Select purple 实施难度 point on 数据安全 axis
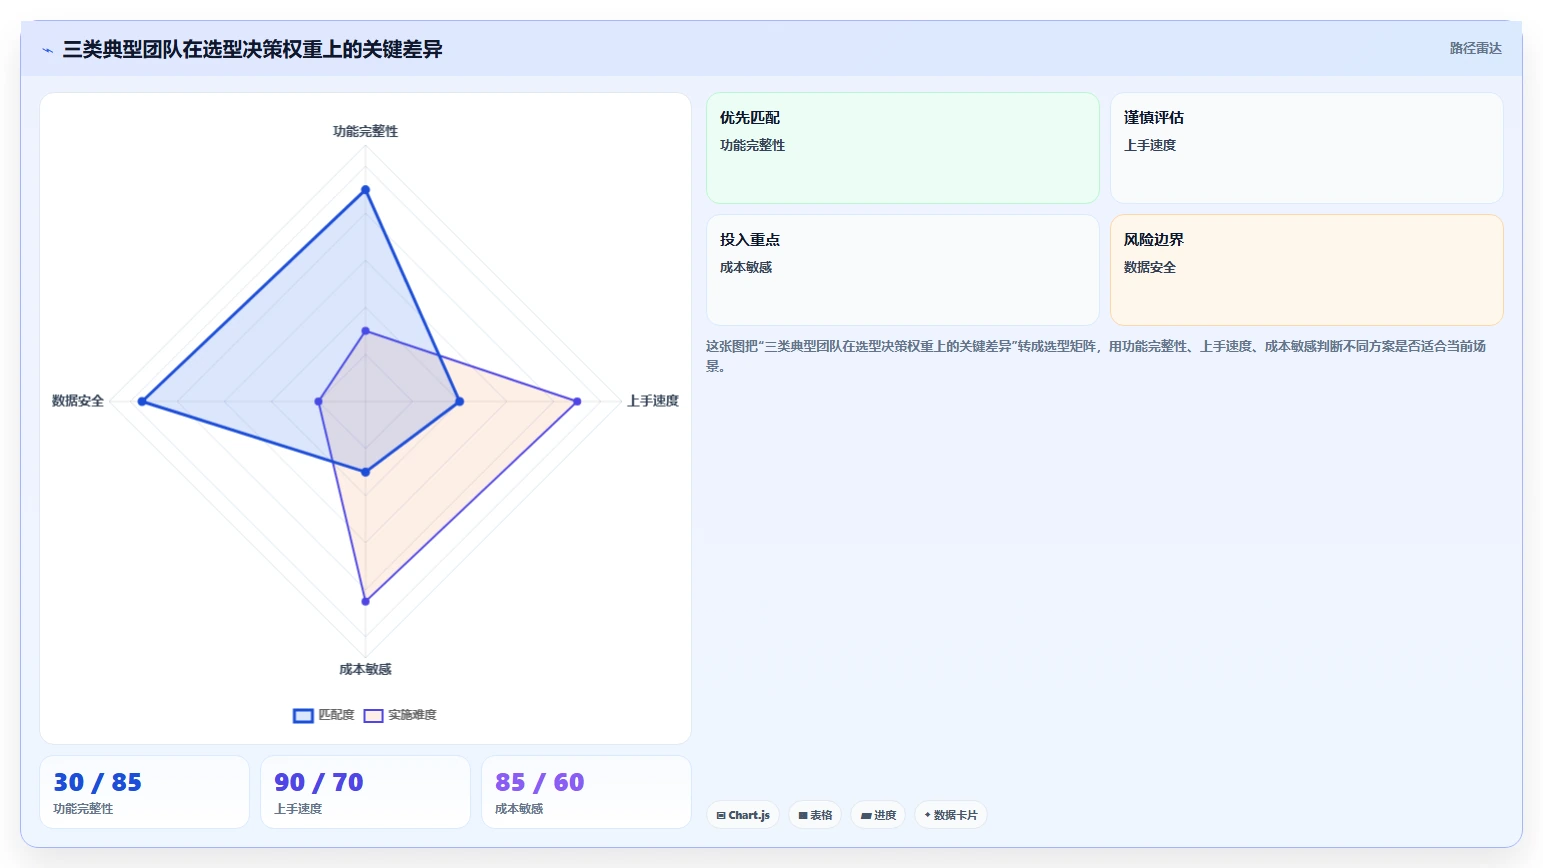Screen dimensions: 1543x868 click(x=318, y=402)
